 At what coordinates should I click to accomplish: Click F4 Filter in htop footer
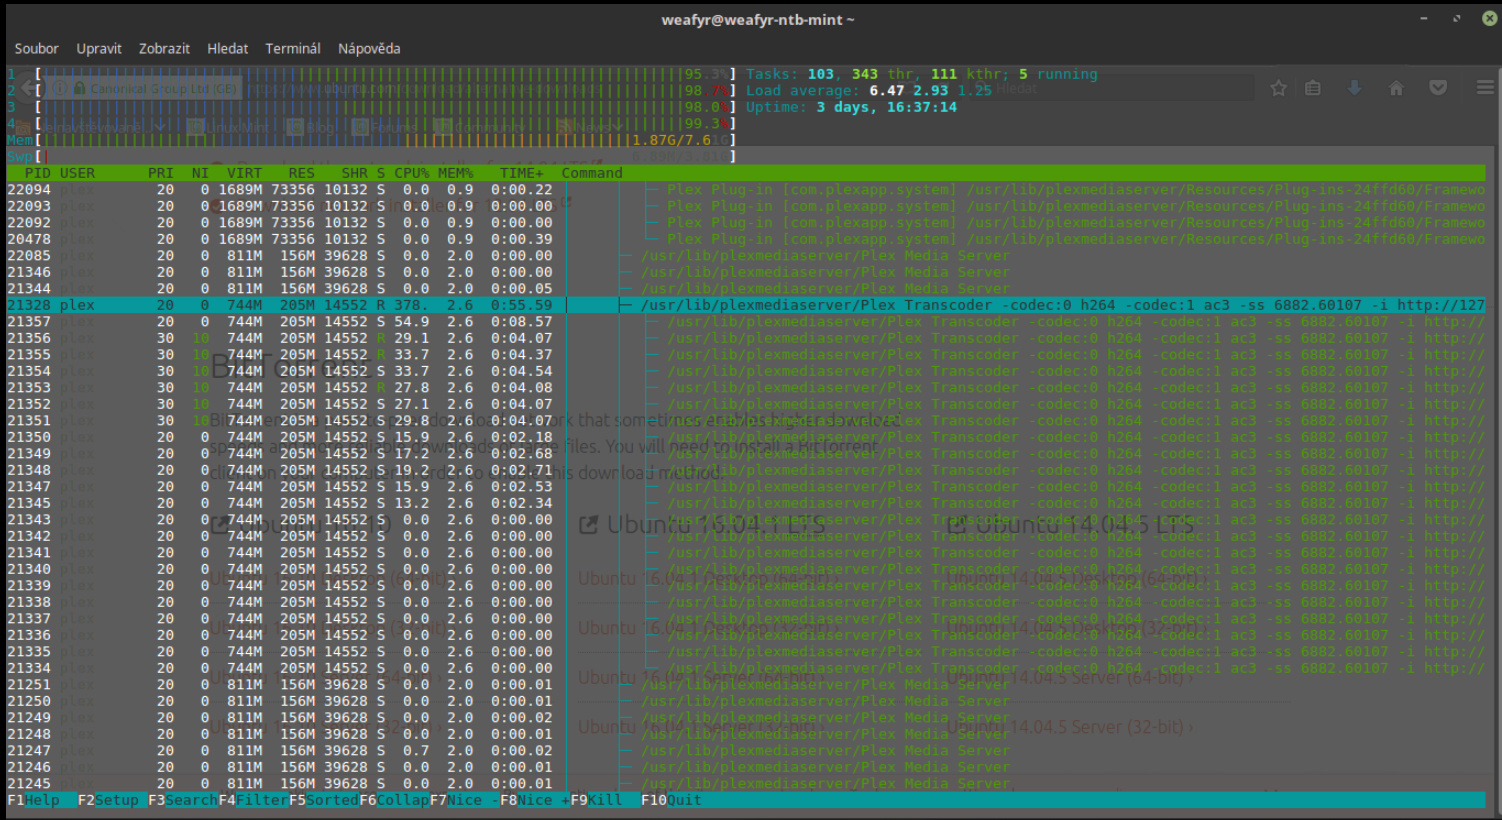[x=253, y=800]
